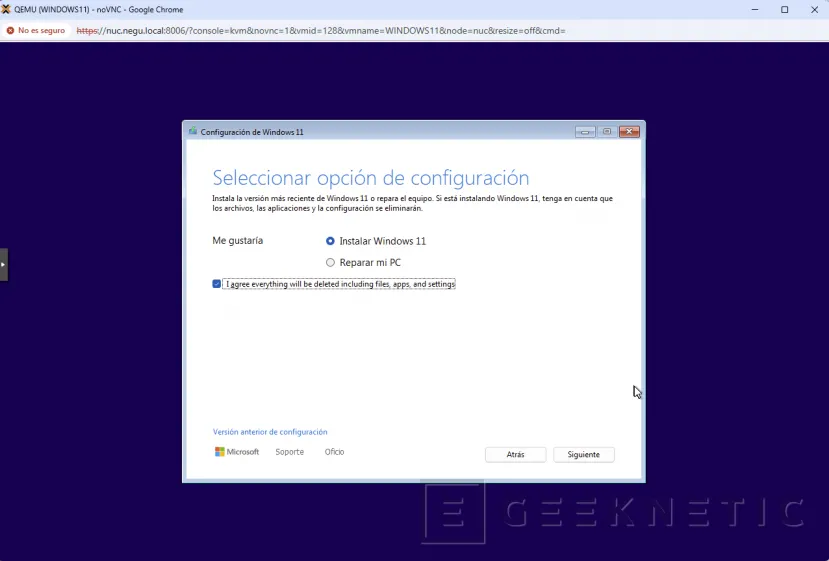The image size is (829, 561).
Task: Select the Reparar mi PC option
Action: [330, 262]
